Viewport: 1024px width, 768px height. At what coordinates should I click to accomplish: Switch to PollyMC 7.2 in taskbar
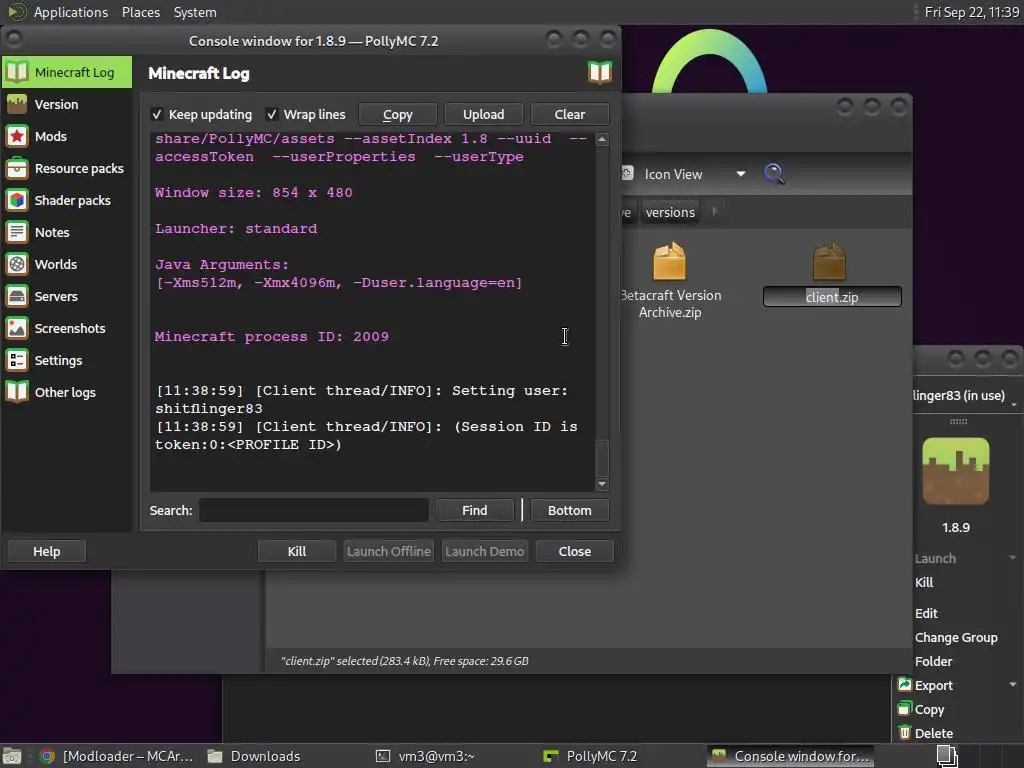tap(591, 756)
